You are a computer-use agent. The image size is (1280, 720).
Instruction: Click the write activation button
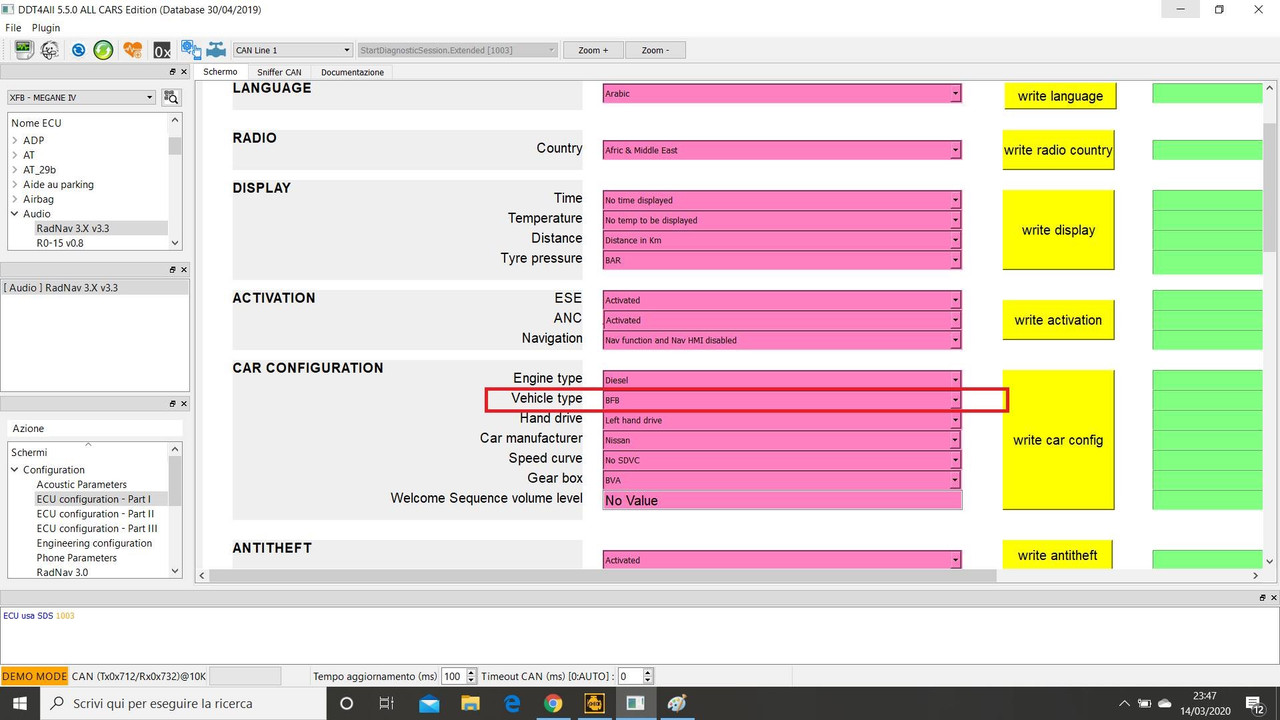(x=1058, y=320)
